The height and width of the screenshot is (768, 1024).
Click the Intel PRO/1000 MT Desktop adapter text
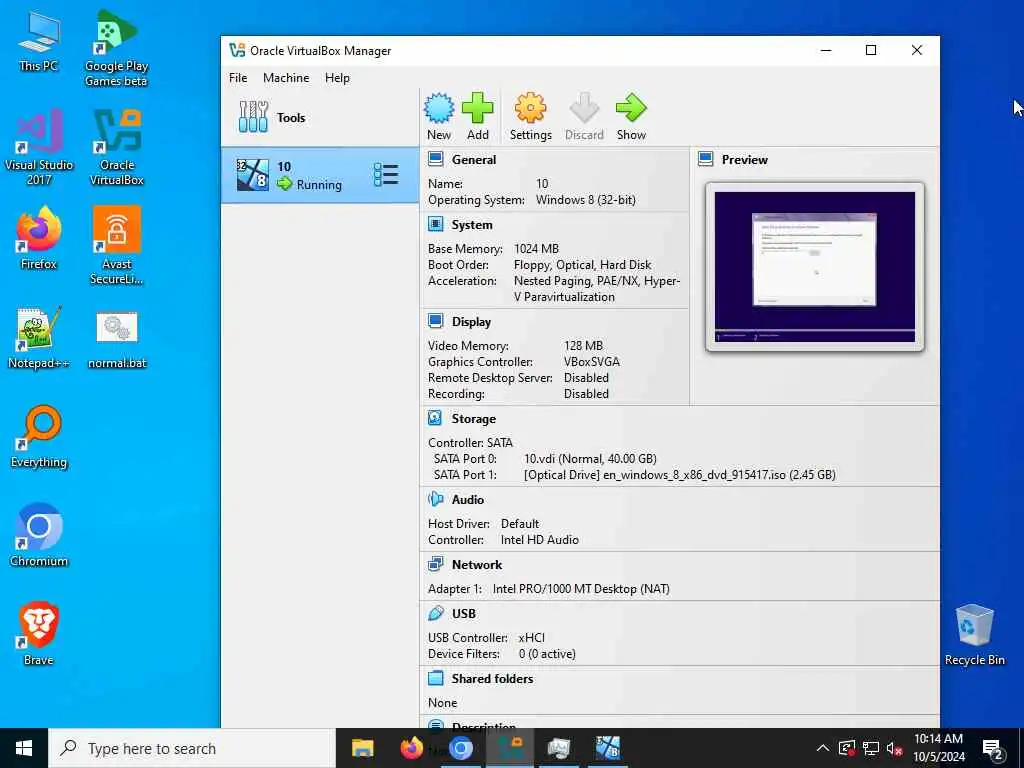(x=581, y=589)
